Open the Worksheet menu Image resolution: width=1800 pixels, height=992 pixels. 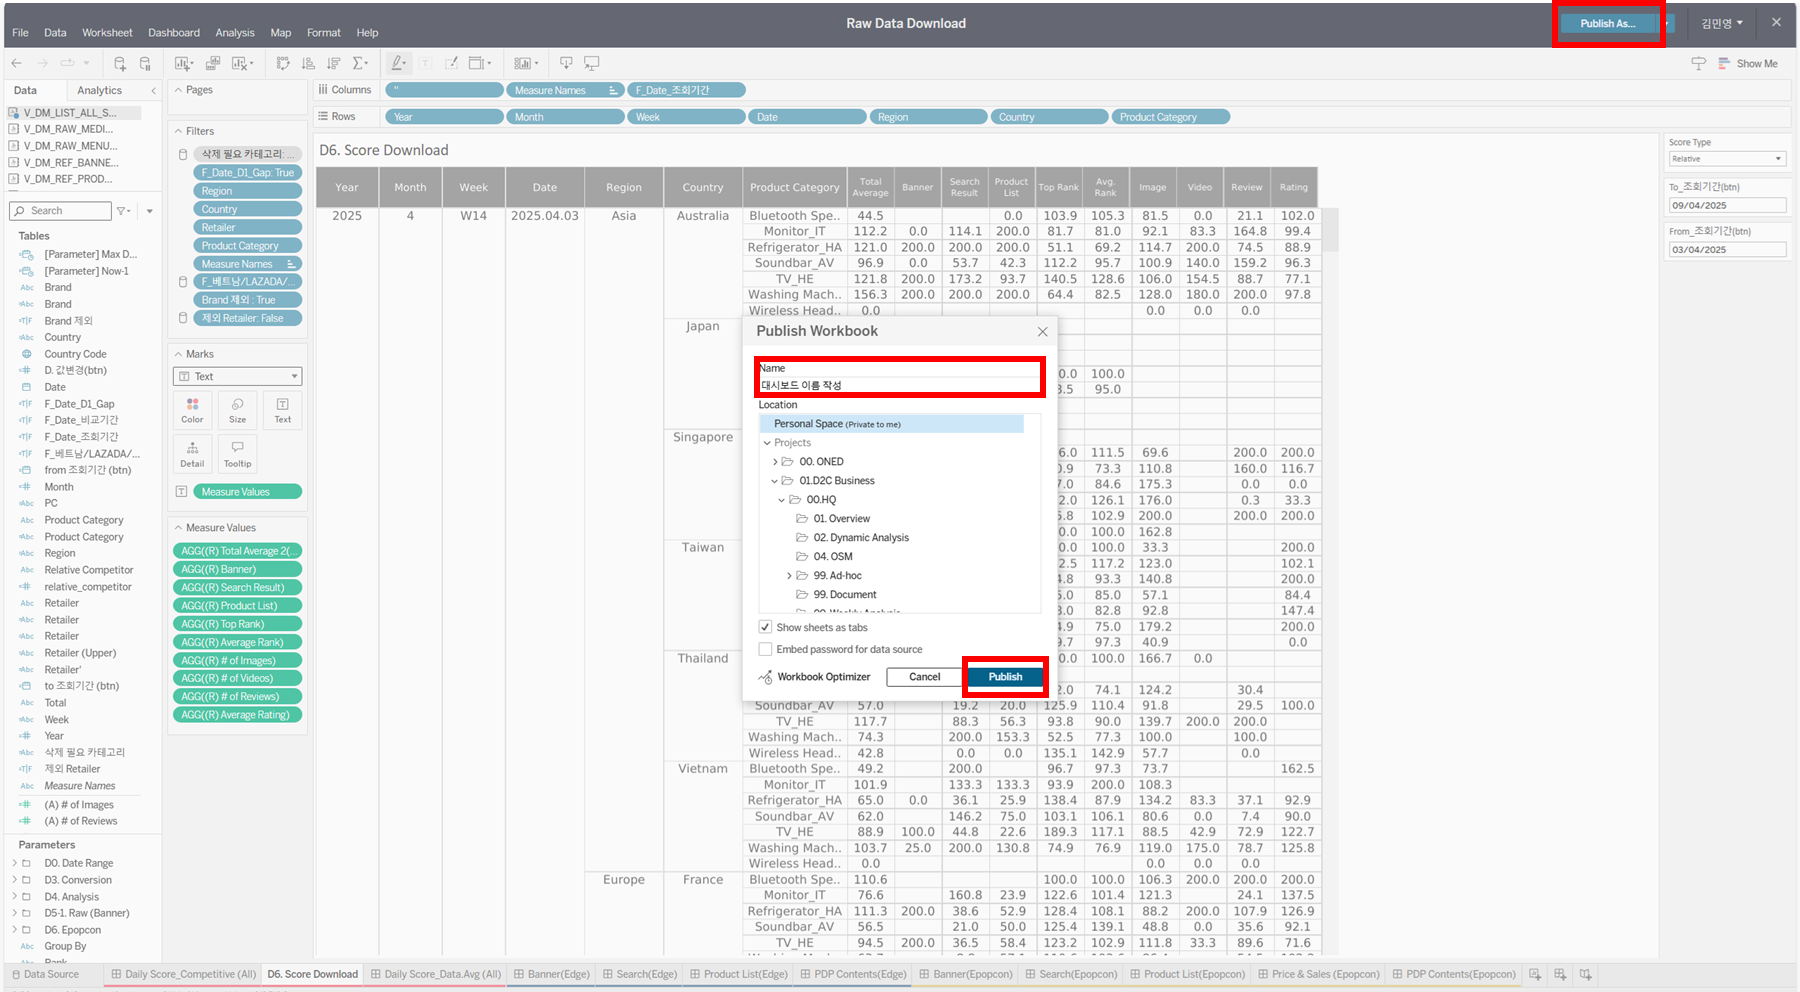(107, 32)
